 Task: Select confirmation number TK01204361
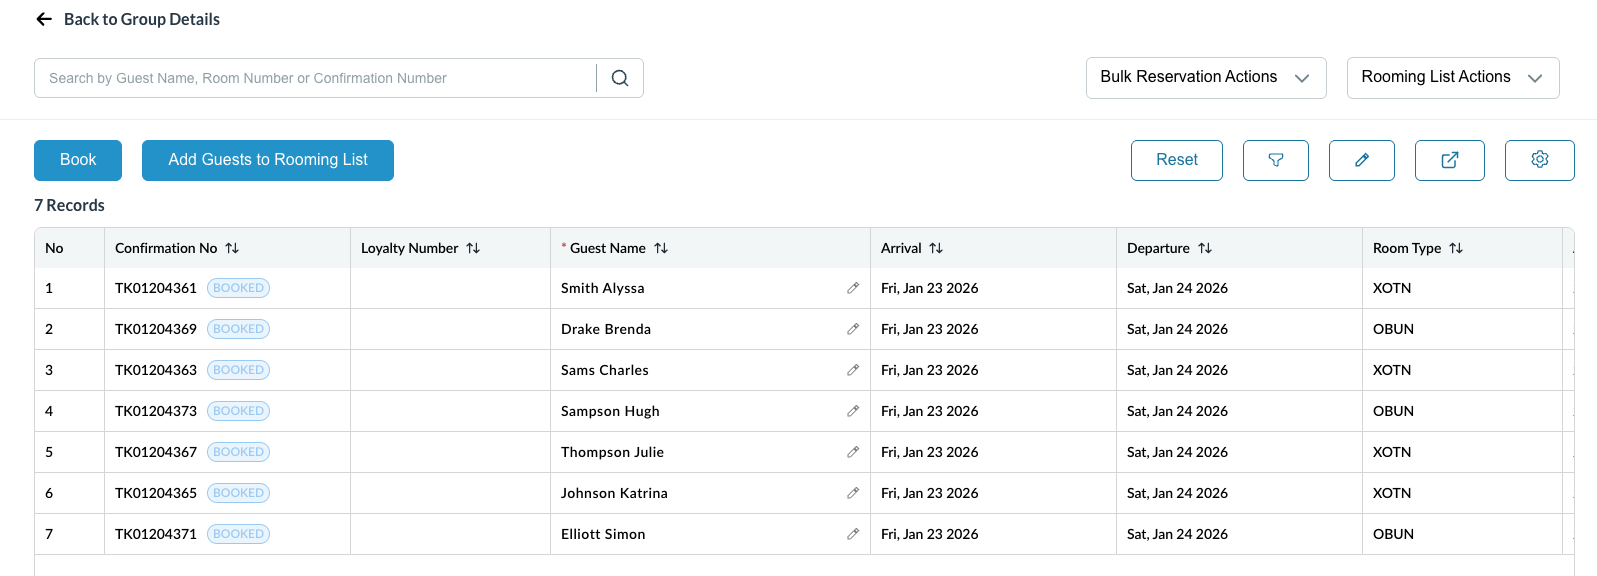156,288
